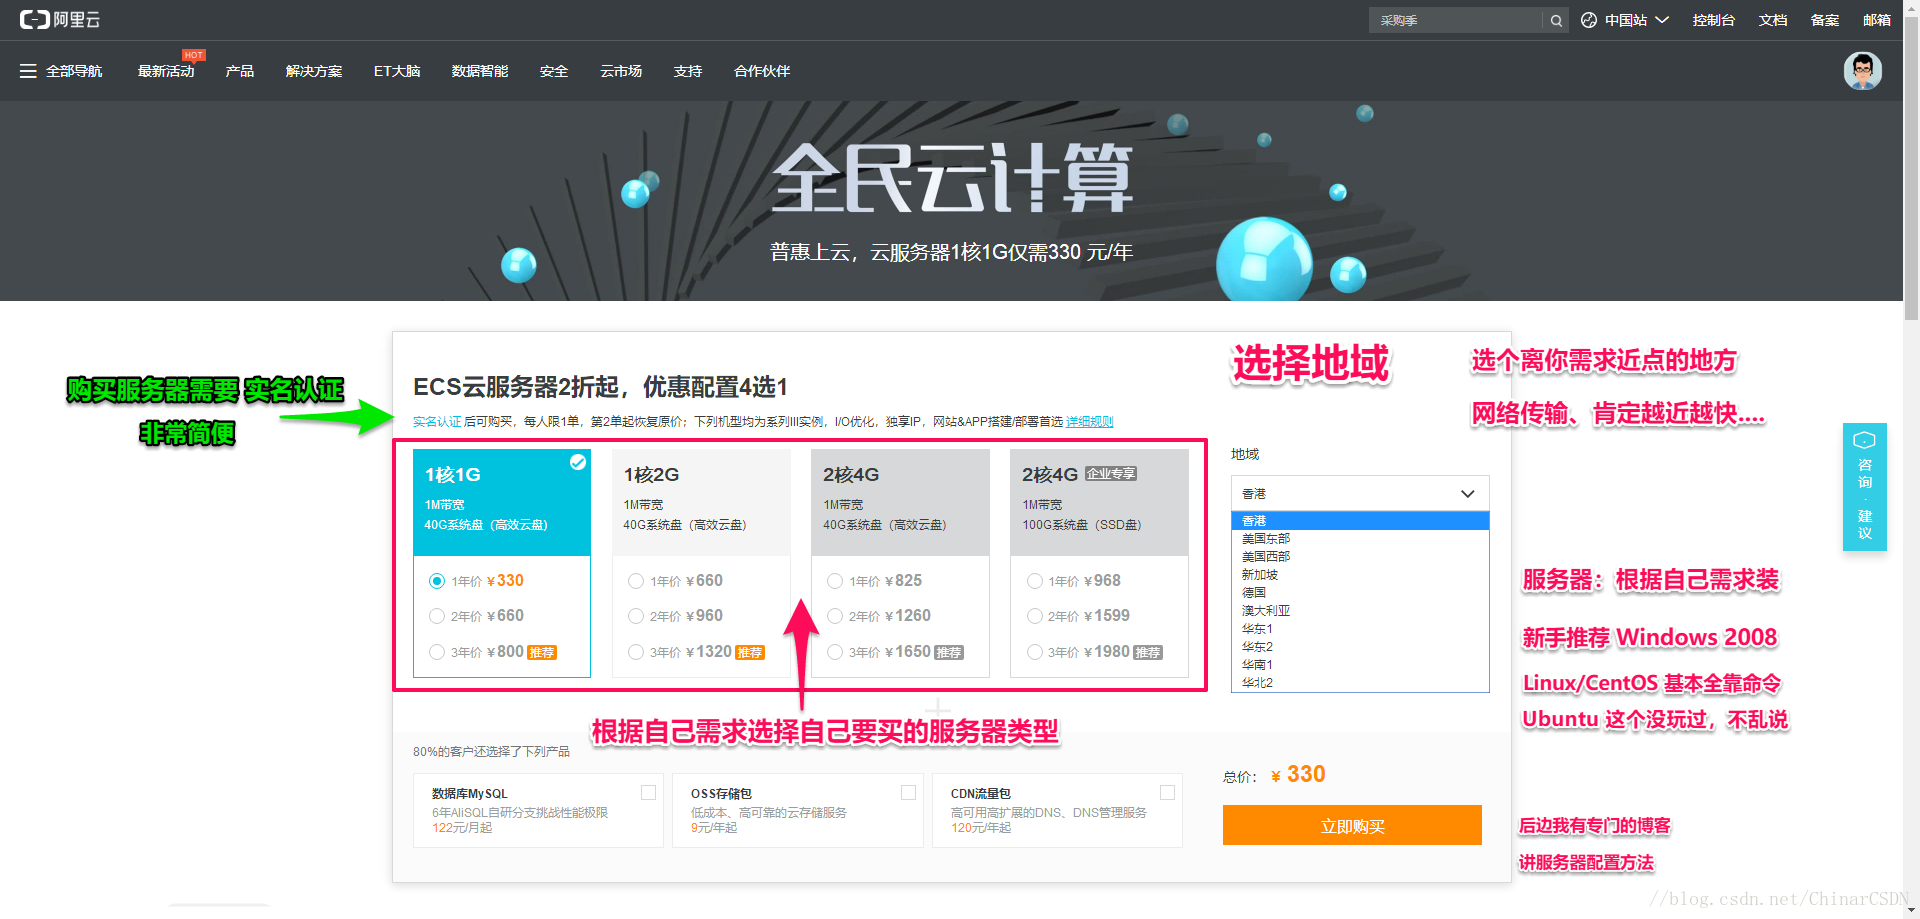Open the 邮箱 link
This screenshot has height=919, width=1920.
click(x=1877, y=20)
